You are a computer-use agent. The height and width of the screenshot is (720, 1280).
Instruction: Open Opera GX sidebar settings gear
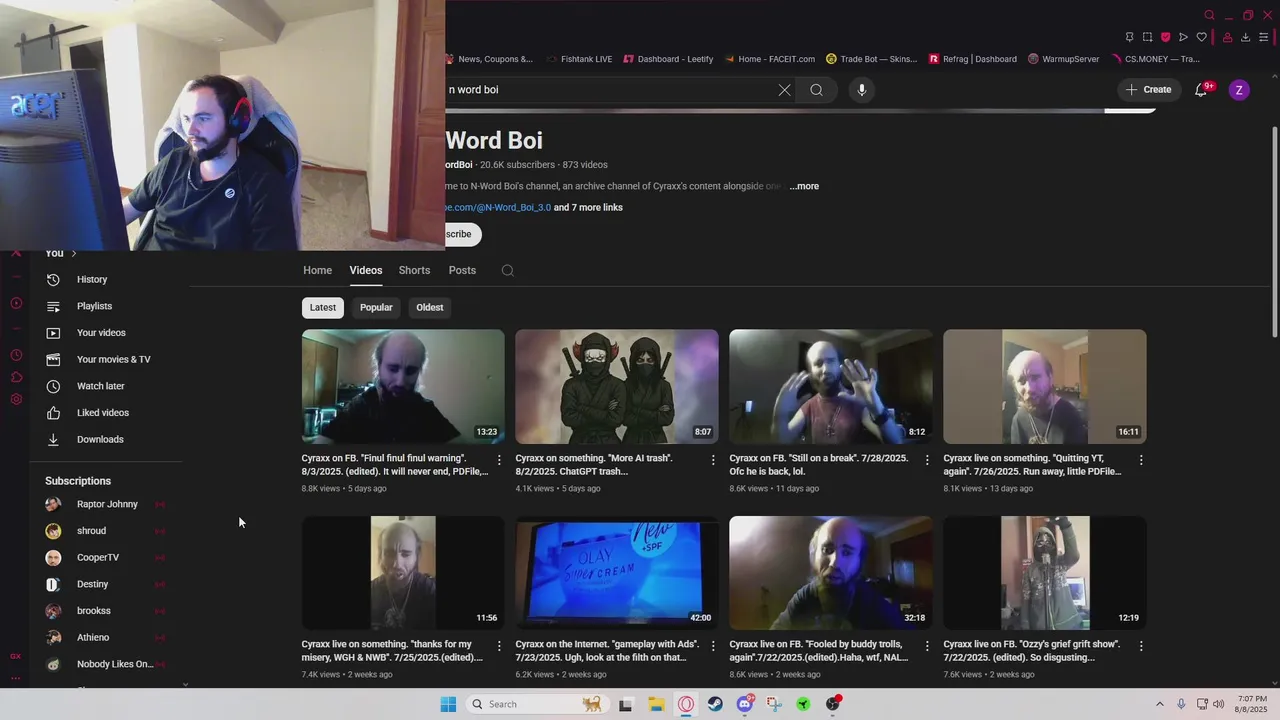[x=16, y=400]
